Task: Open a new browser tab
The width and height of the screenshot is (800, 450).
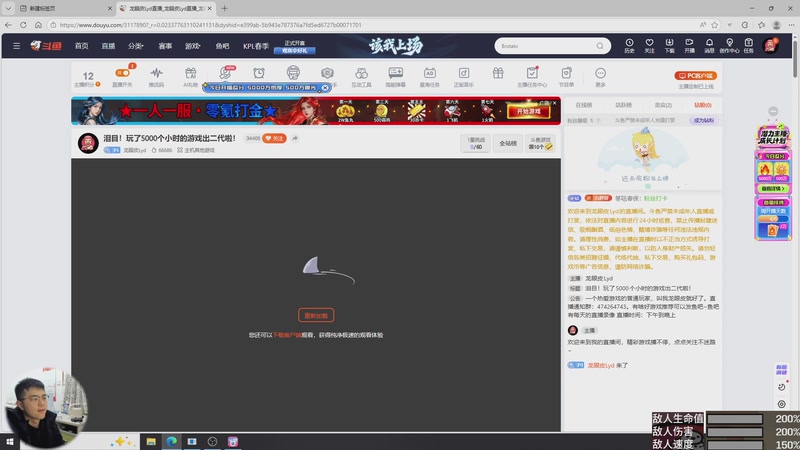Action: (x=224, y=8)
